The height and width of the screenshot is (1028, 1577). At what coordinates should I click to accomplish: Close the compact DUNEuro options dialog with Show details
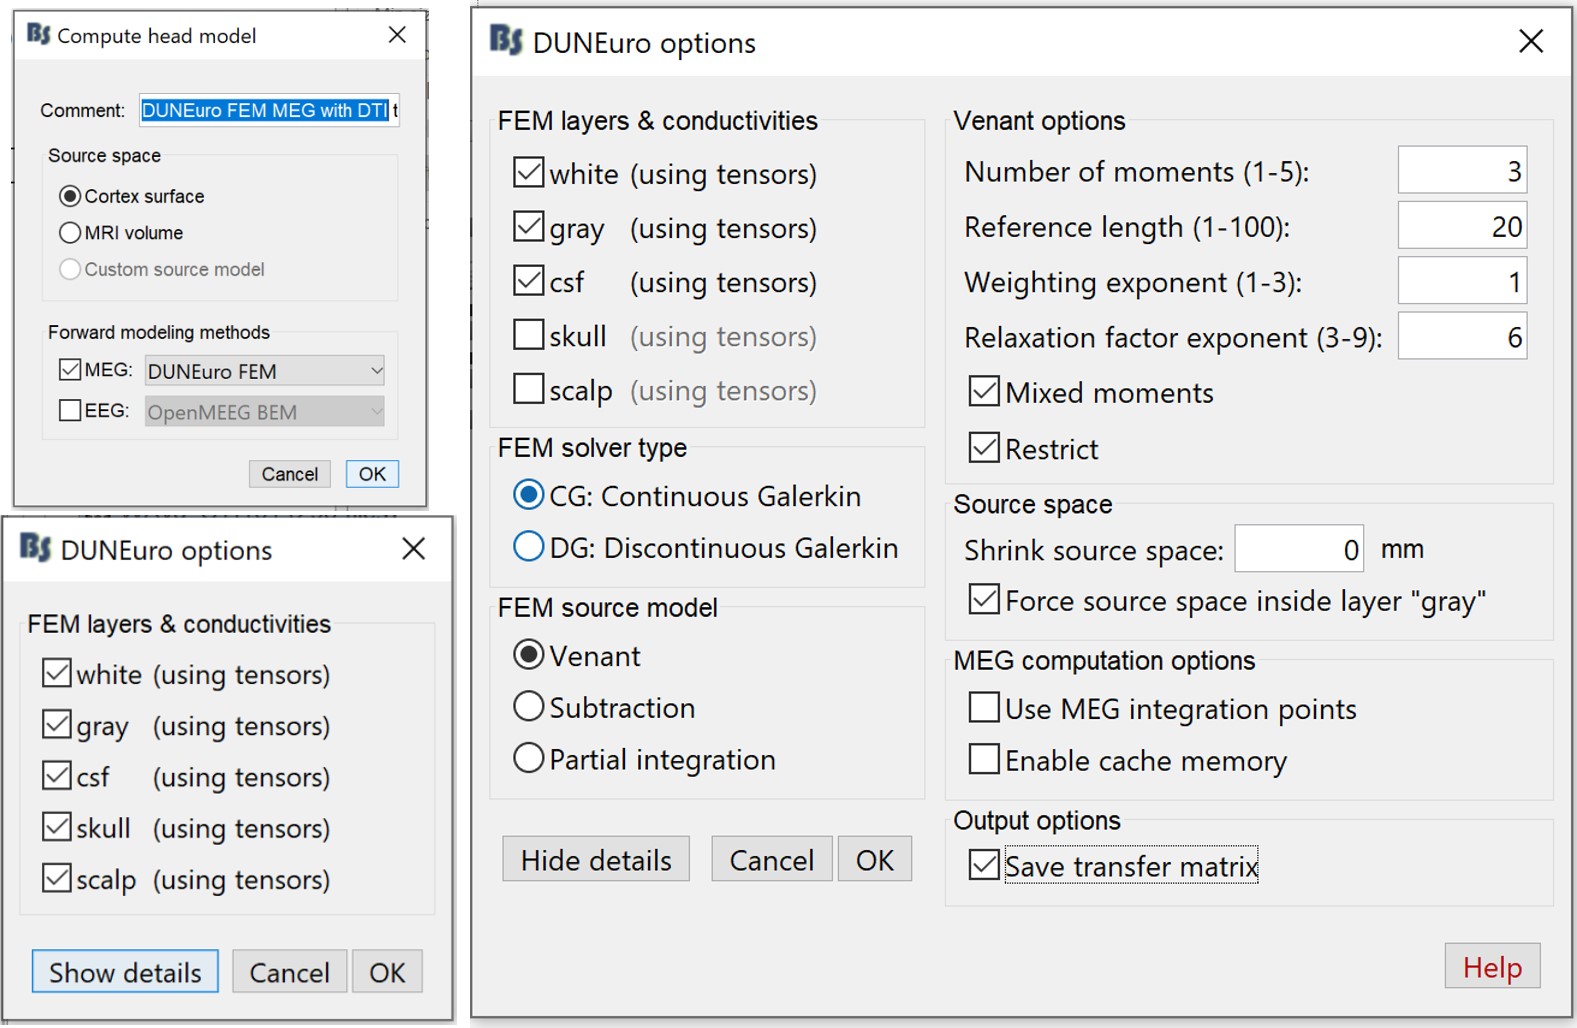pos(413,549)
